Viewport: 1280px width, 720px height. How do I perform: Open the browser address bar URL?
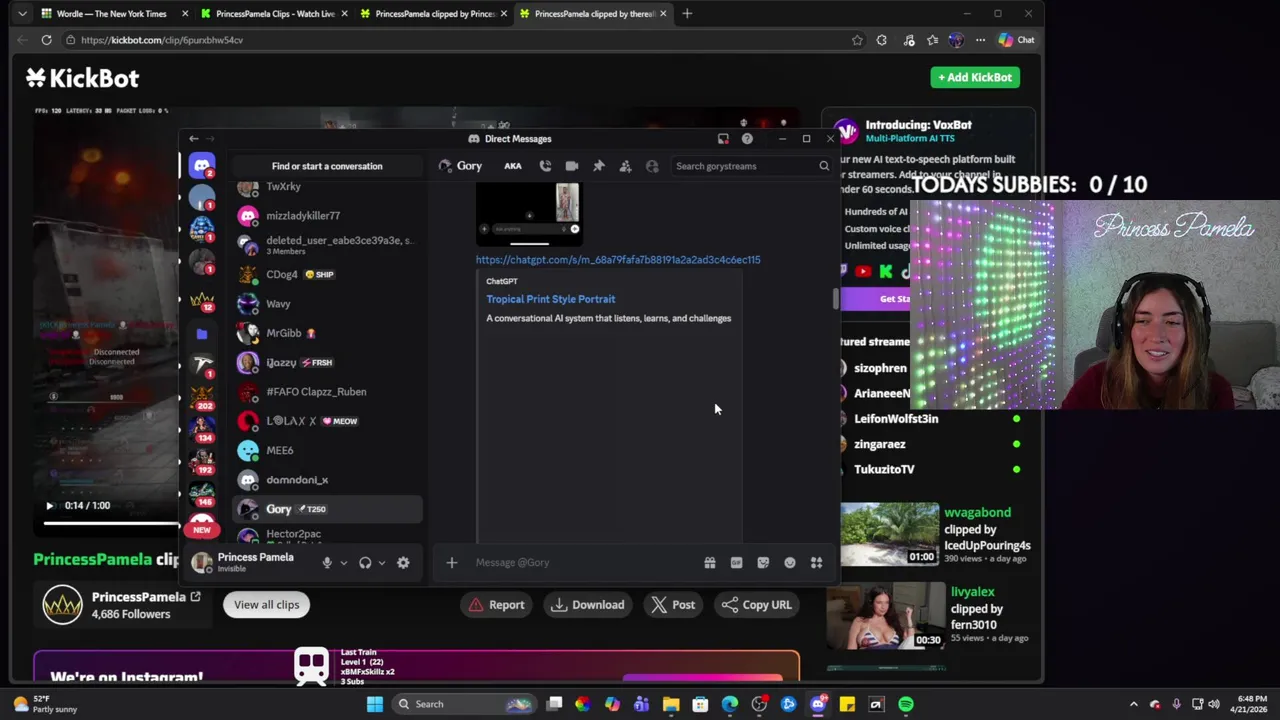pos(162,40)
